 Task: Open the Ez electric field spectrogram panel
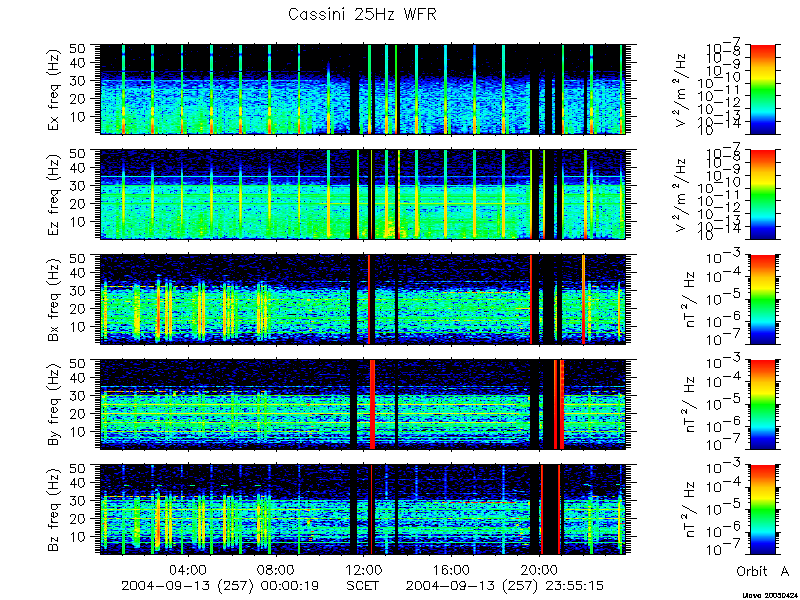pos(363,194)
